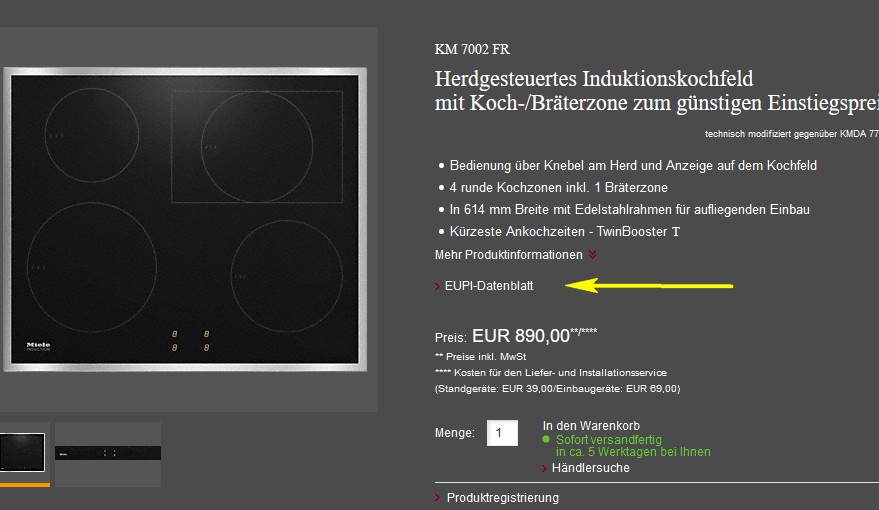Click note Preise inkl. MwSt
This screenshot has height=510, width=879.
[x=480, y=356]
